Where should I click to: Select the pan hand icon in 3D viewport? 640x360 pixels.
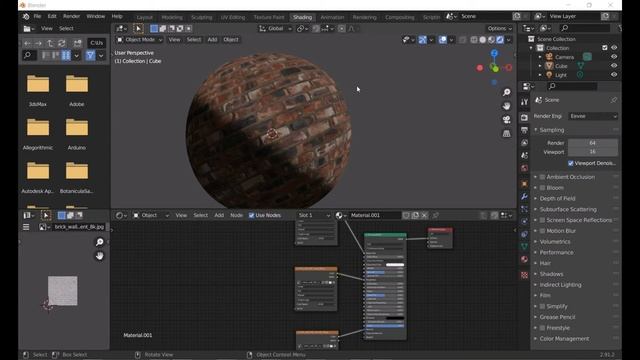click(x=507, y=106)
